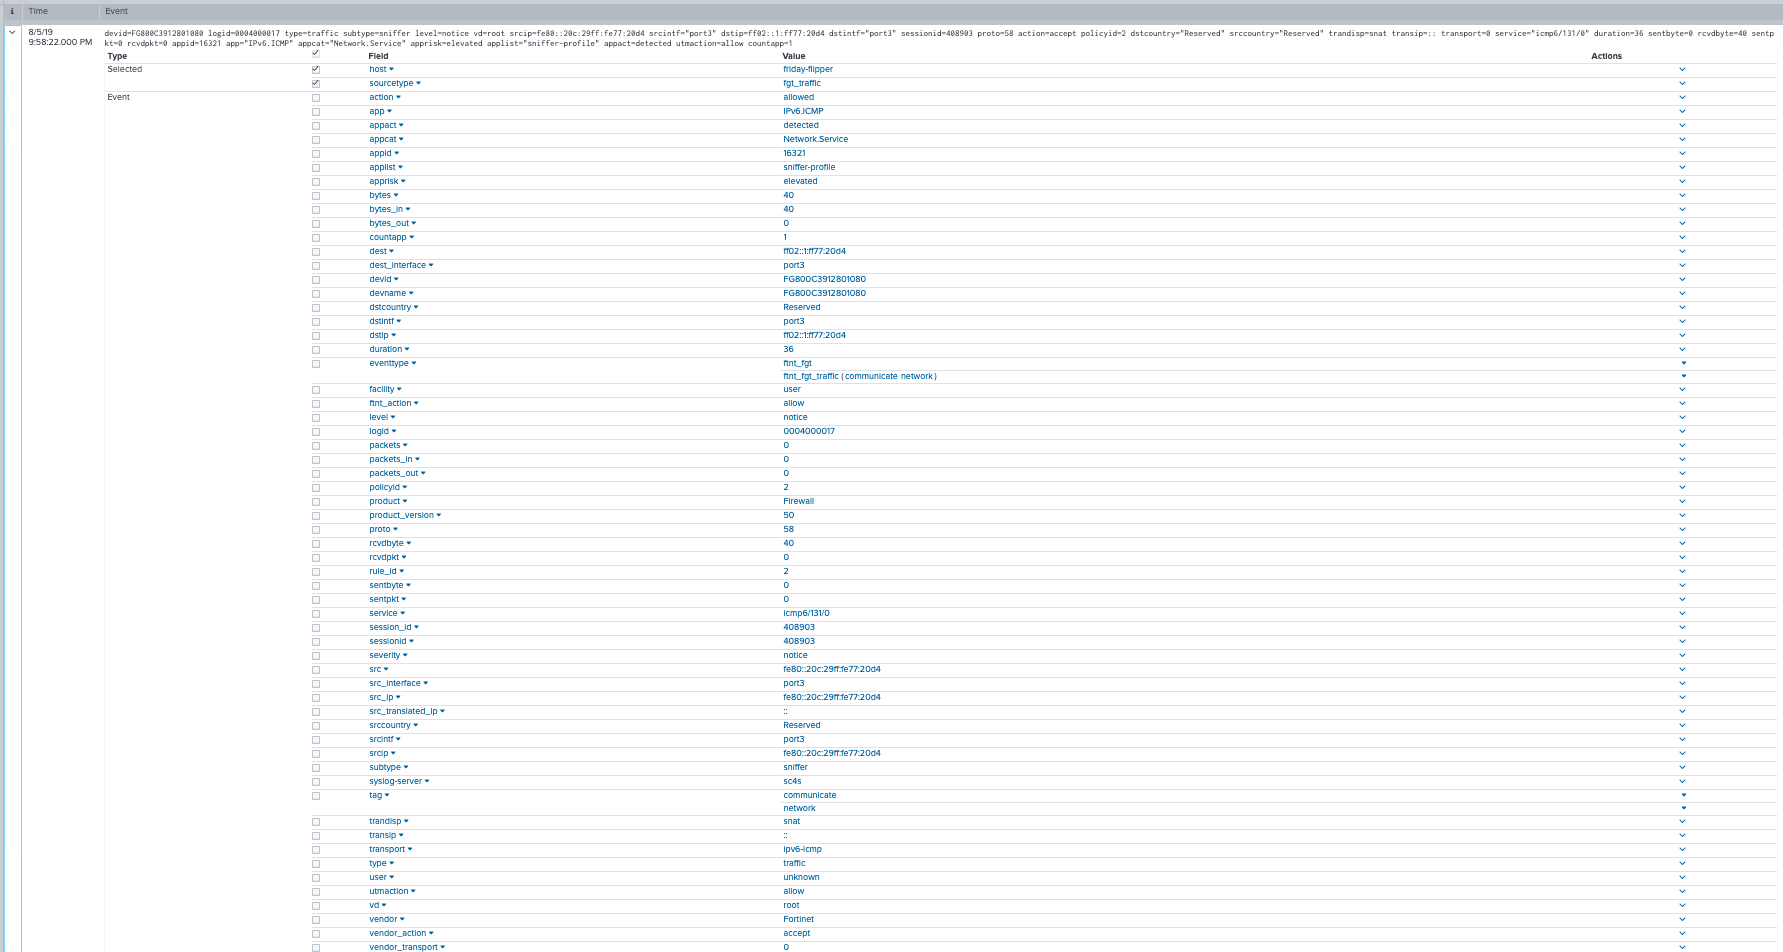The height and width of the screenshot is (952, 1783).
Task: Click the applist value sniffer-profile
Action: (809, 167)
